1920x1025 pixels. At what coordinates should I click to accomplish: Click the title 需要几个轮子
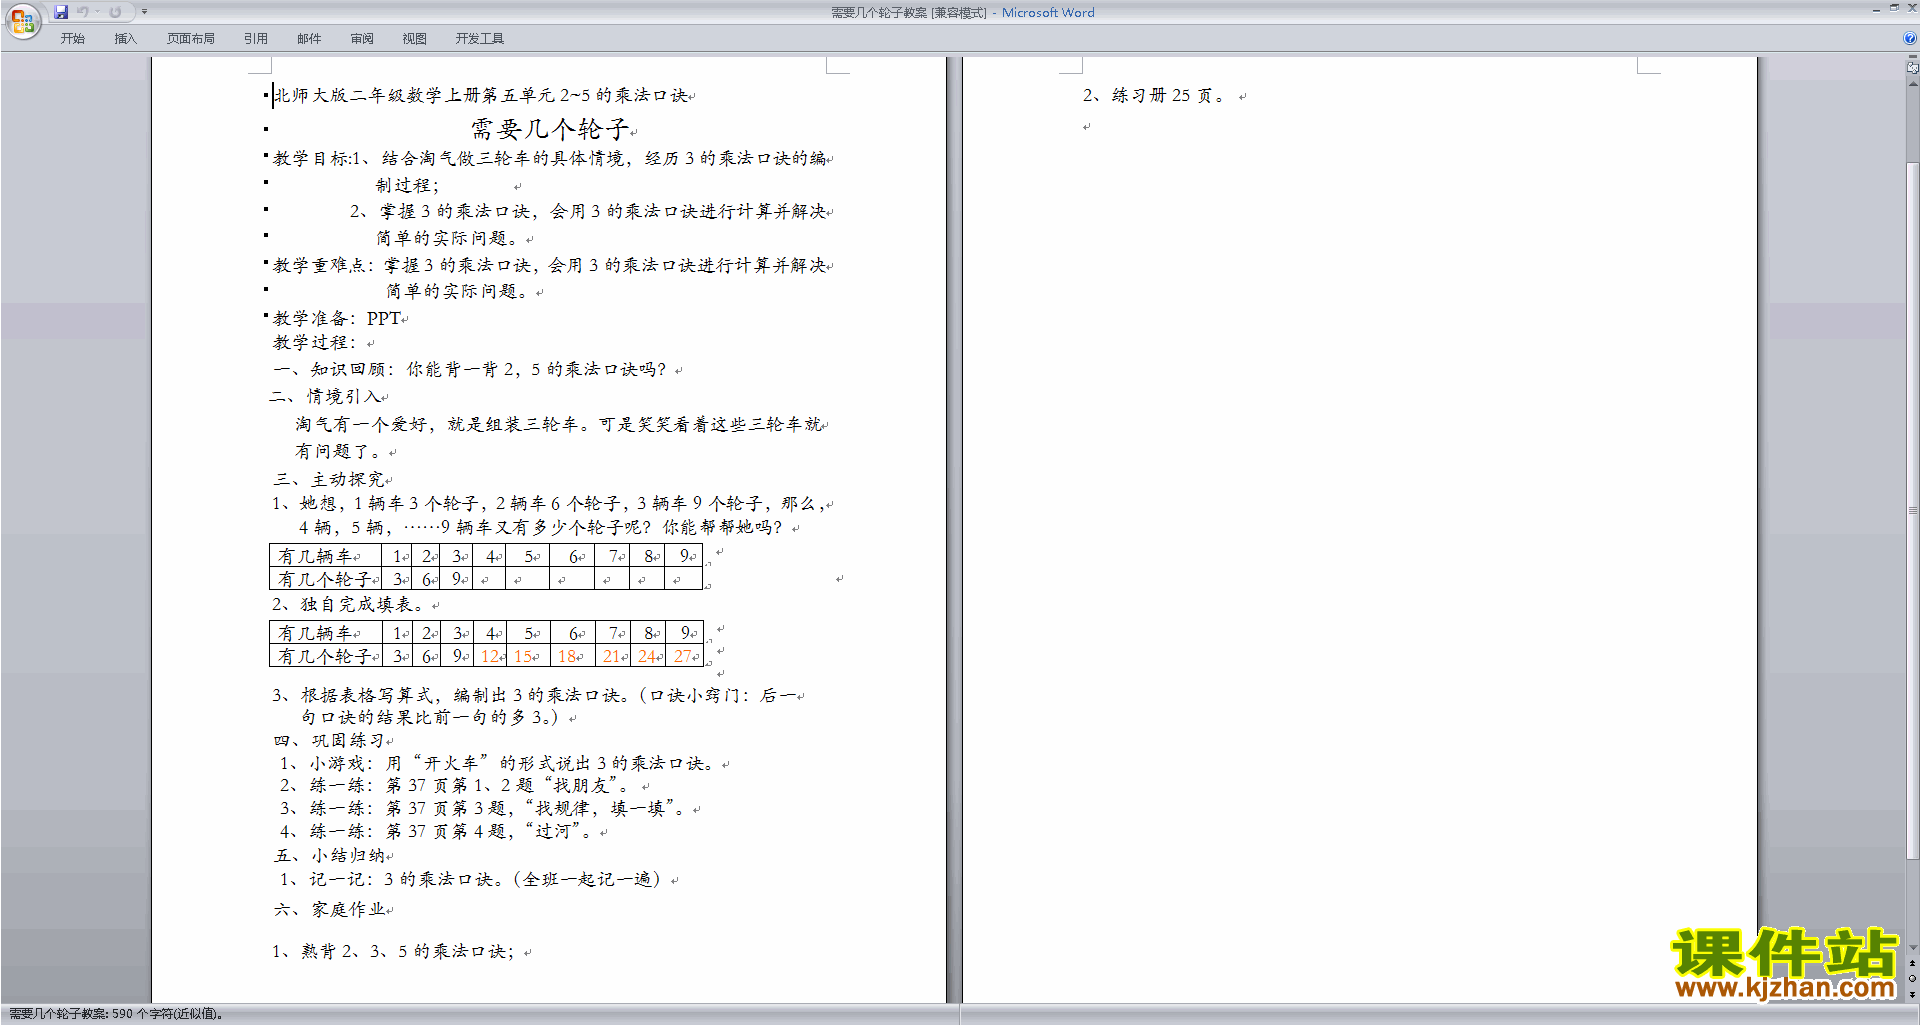(550, 129)
